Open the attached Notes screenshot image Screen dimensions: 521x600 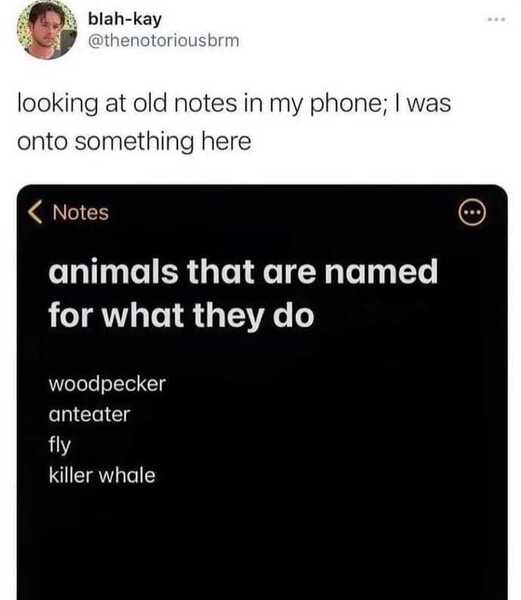pos(262,392)
